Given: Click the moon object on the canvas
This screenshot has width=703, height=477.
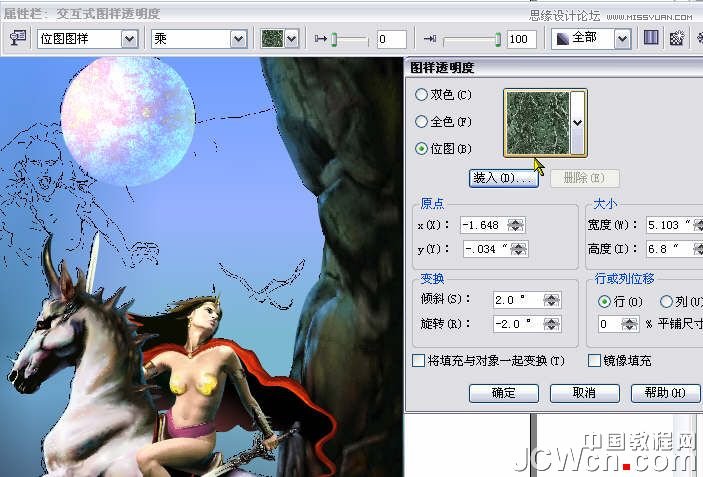Looking at the screenshot, I should [x=128, y=121].
